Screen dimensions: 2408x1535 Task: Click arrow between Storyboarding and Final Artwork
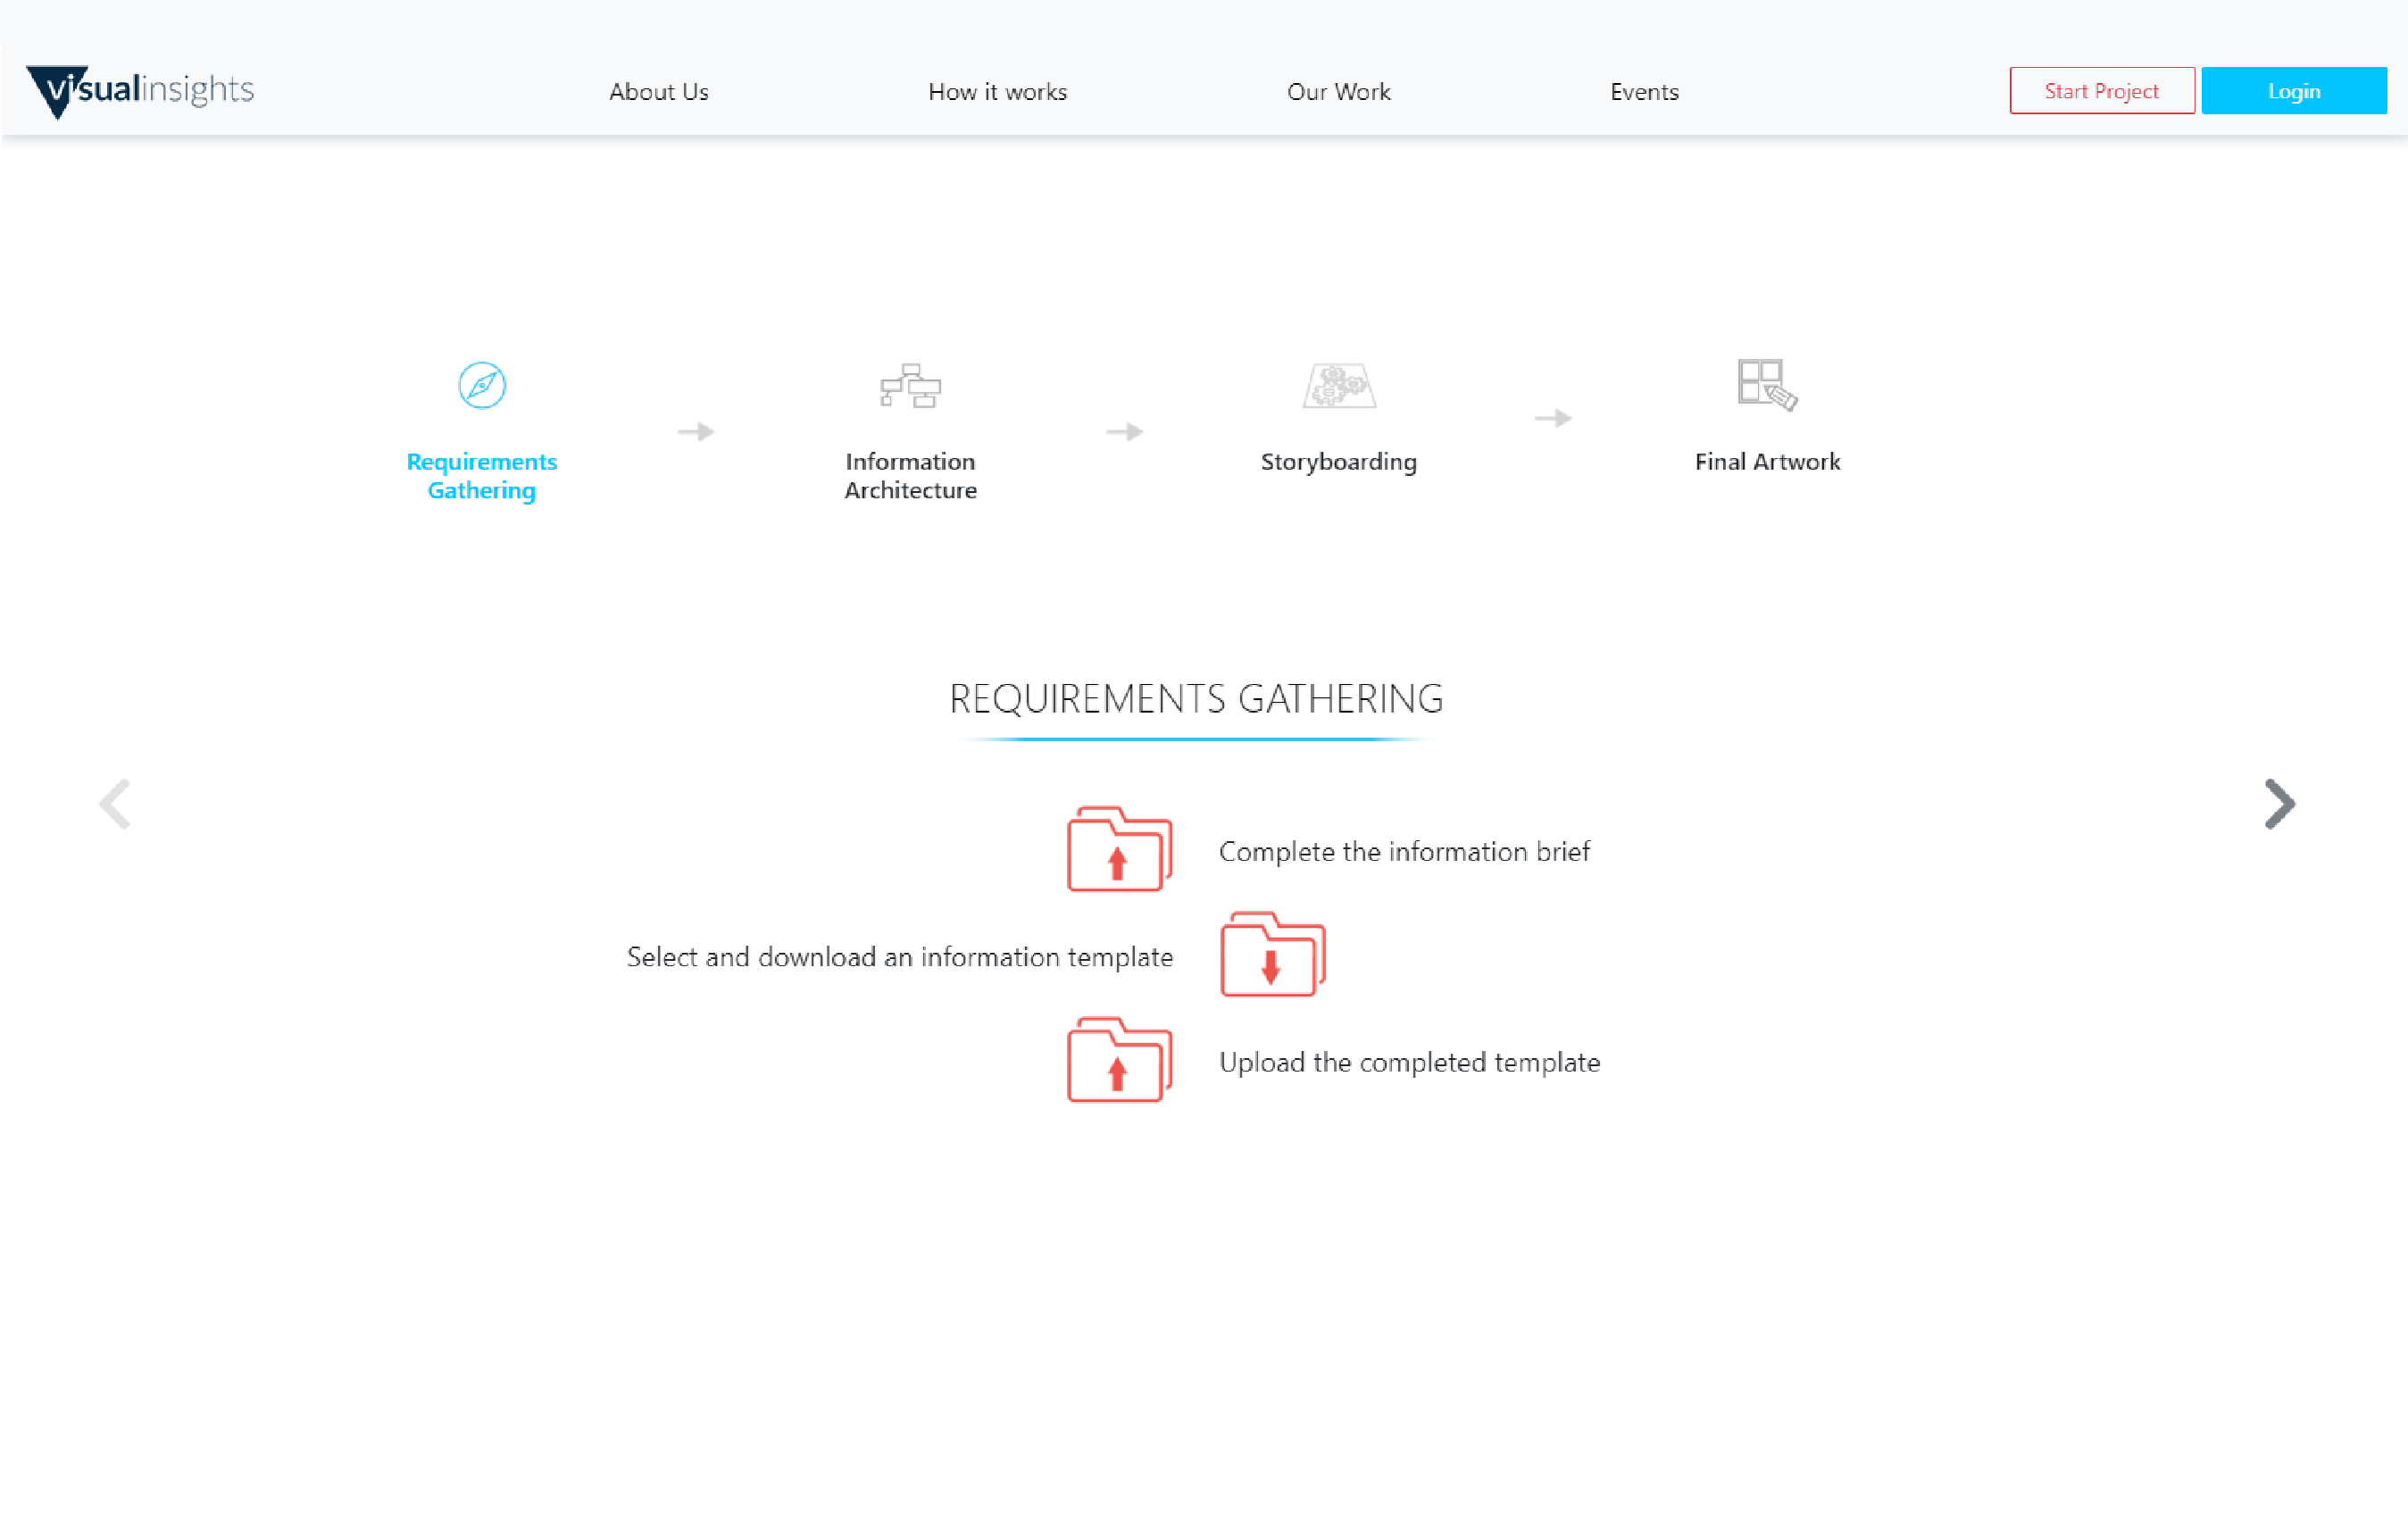pyautogui.click(x=1553, y=418)
